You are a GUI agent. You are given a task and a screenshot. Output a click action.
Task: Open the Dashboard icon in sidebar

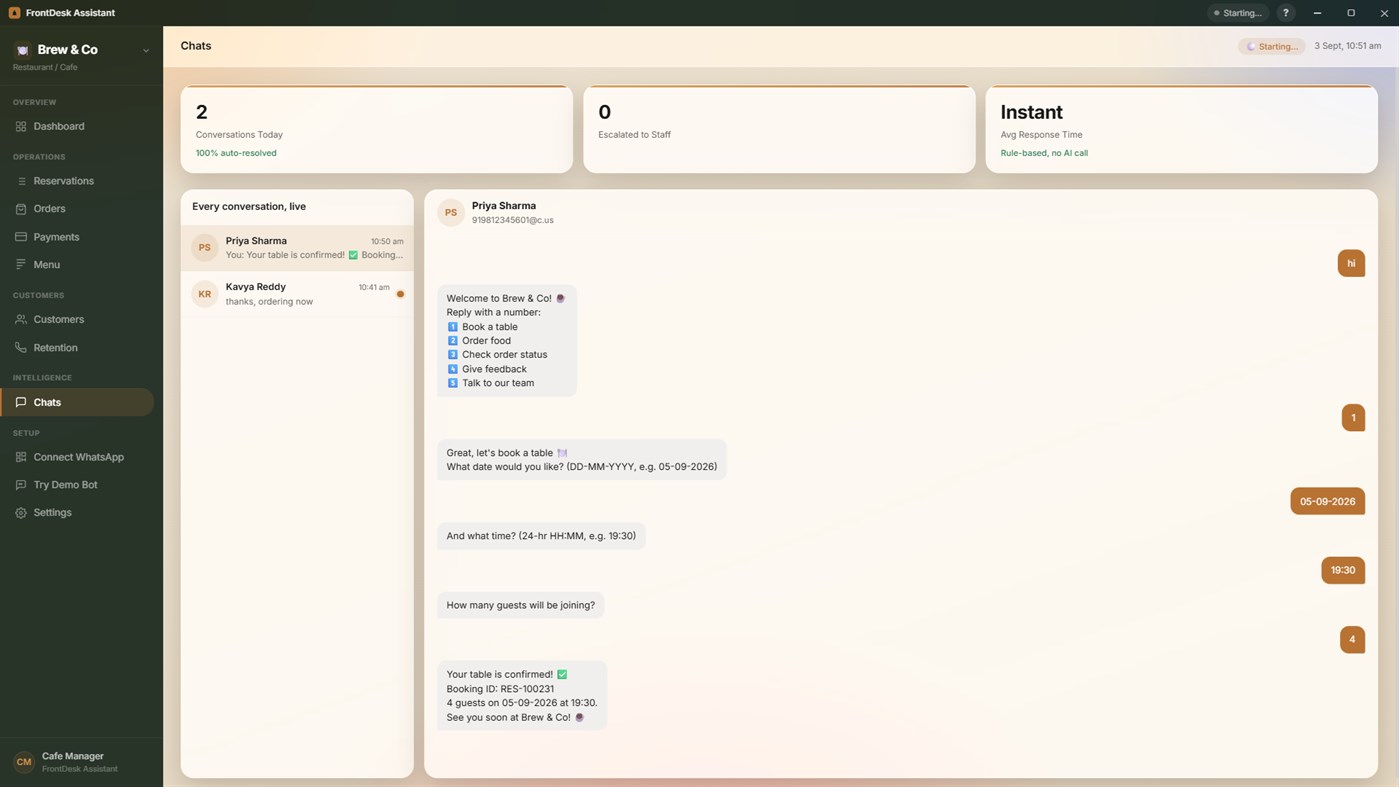tap(21, 126)
